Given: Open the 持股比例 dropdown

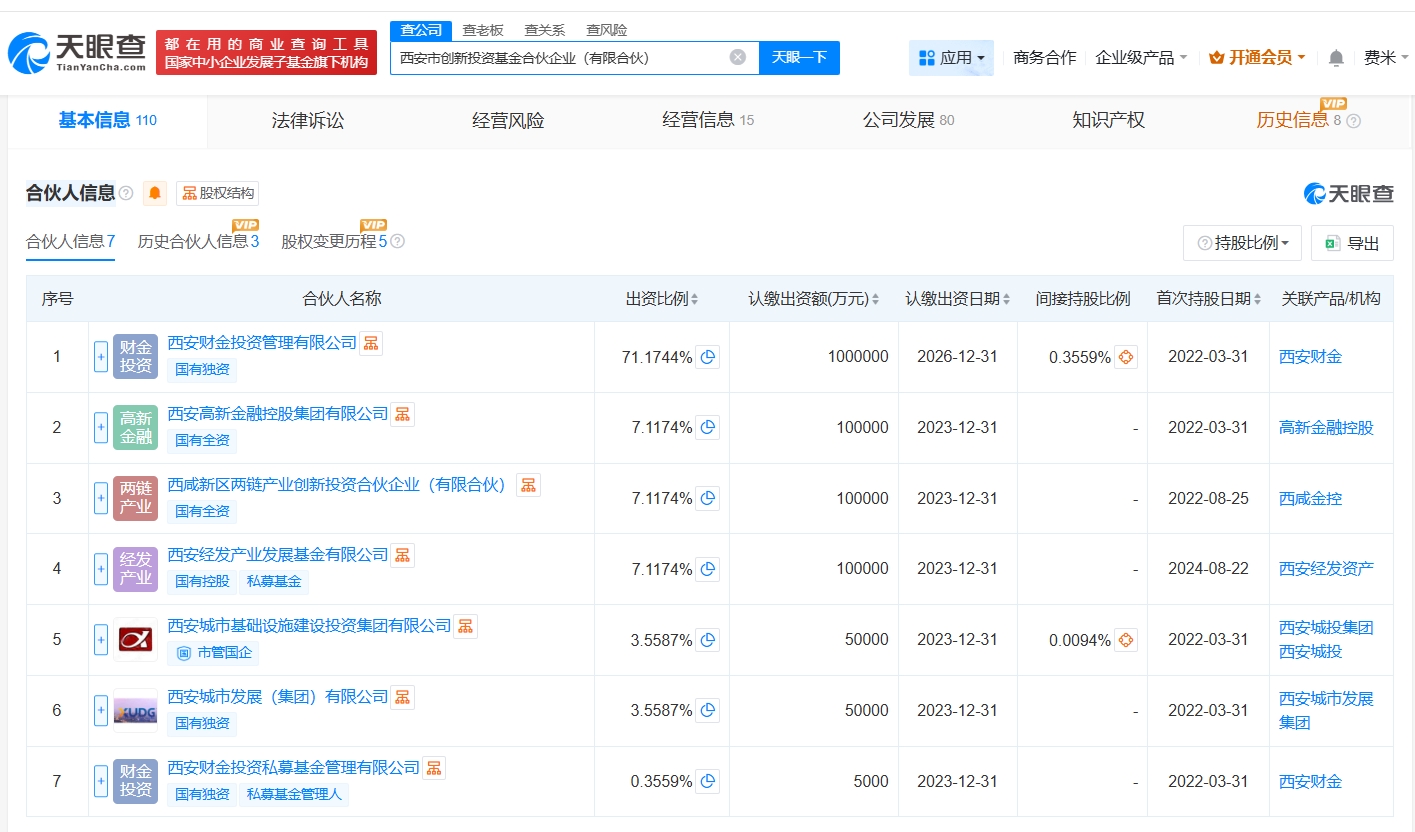Looking at the screenshot, I should click(1242, 243).
